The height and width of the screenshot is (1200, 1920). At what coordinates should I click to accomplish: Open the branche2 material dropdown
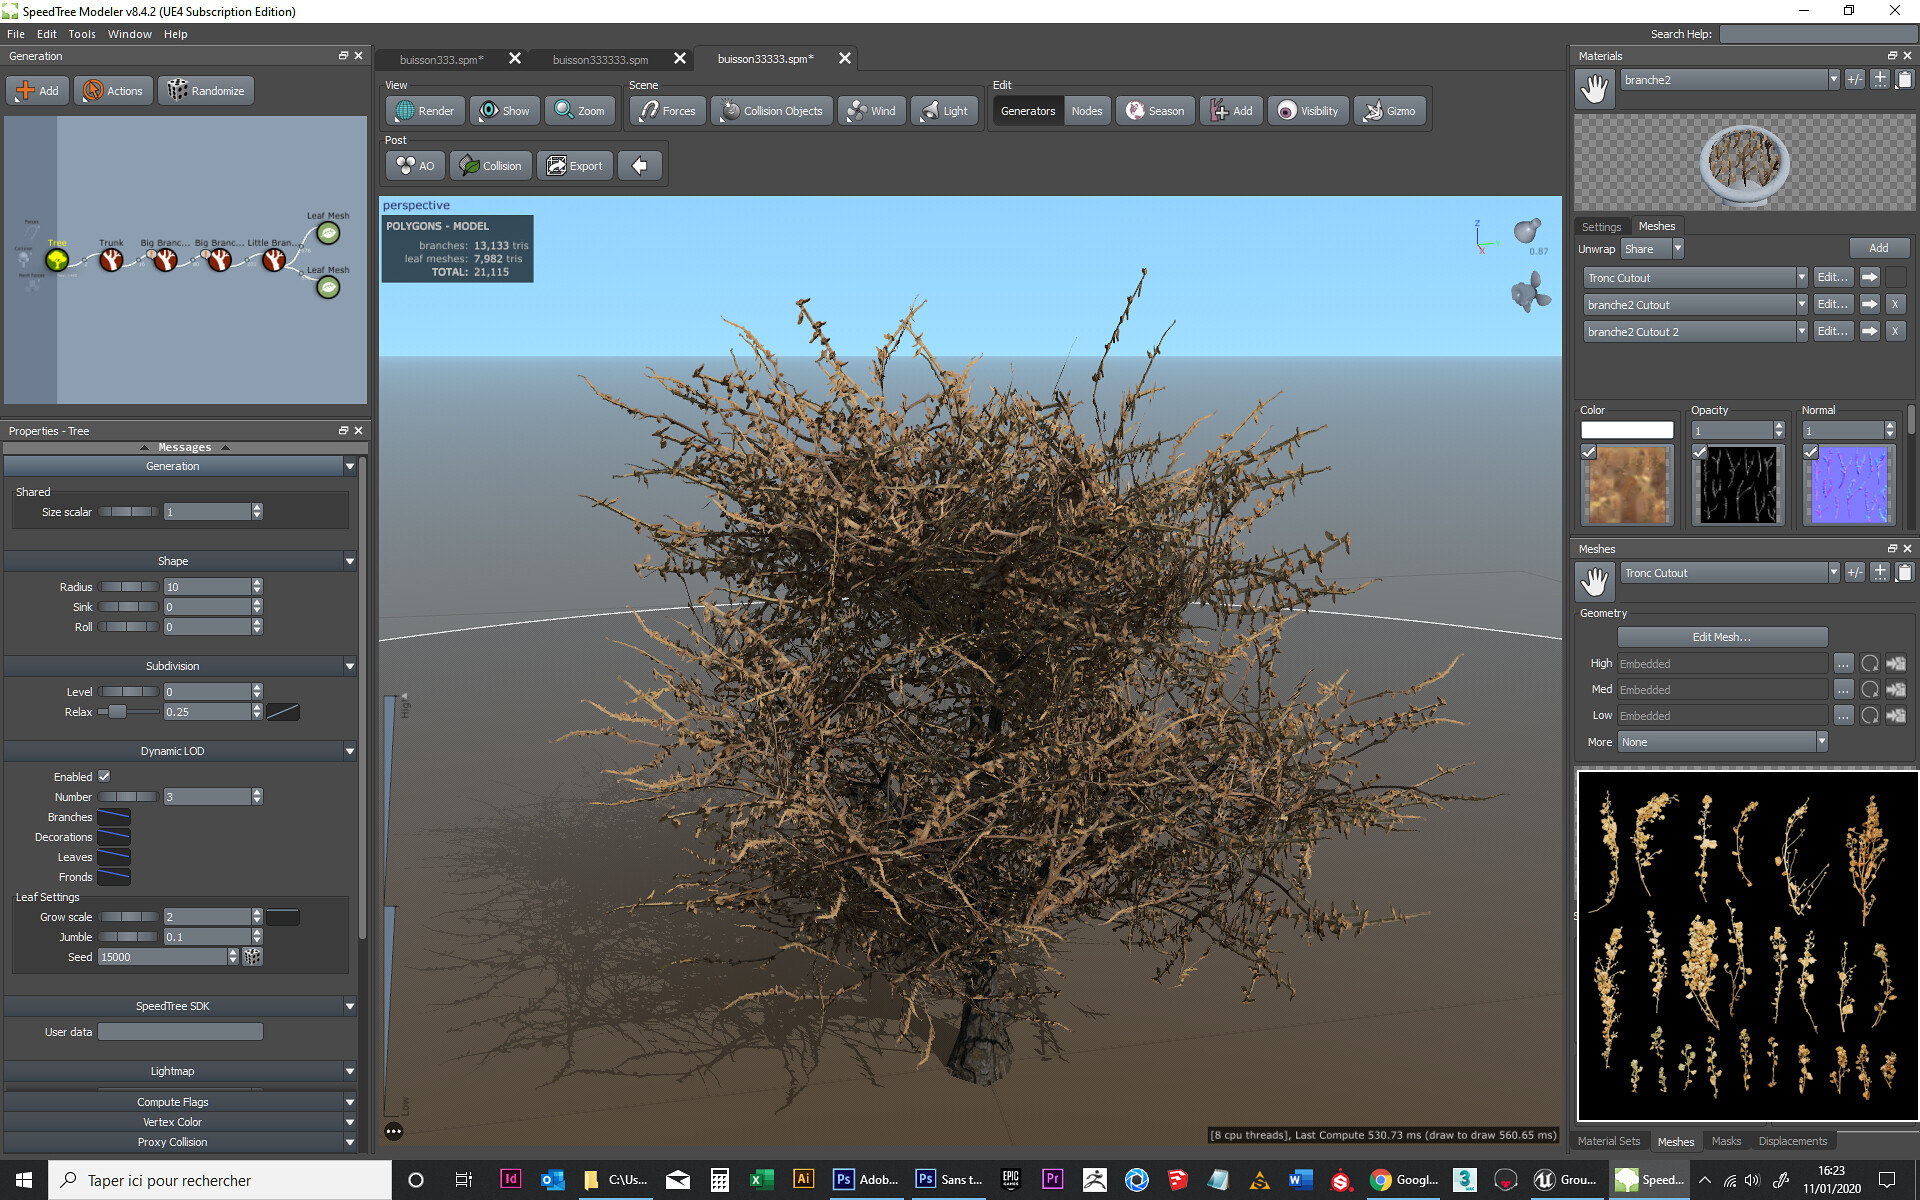click(x=1834, y=79)
